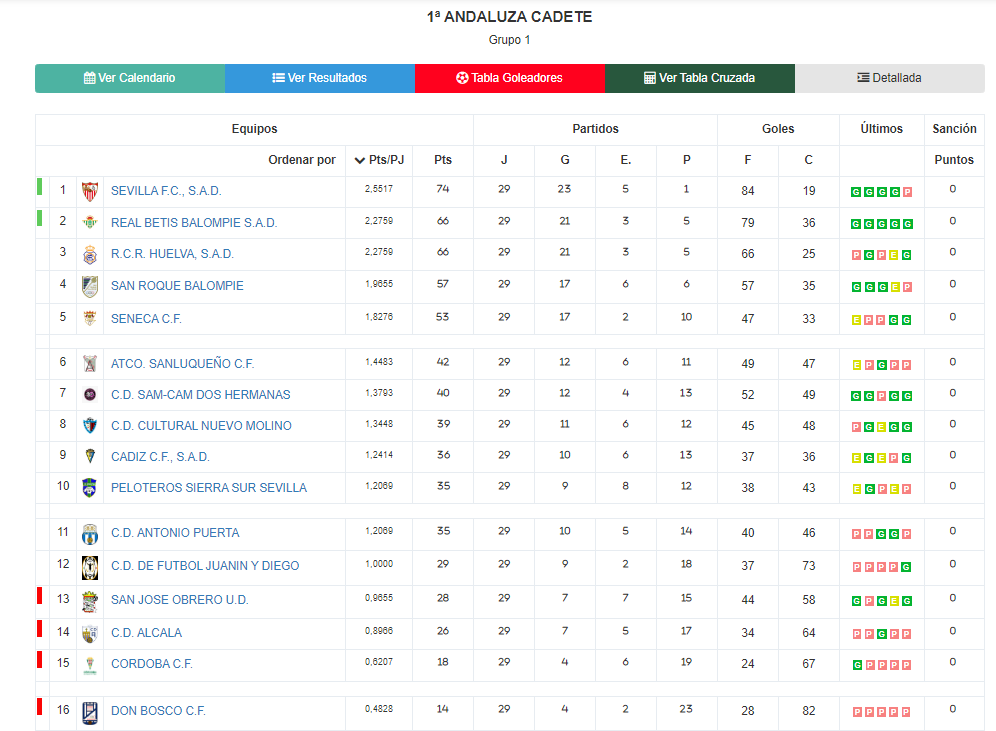Viewport: 996px width, 731px height.
Task: Open CORDOBA C.F. team link
Action: coord(152,664)
